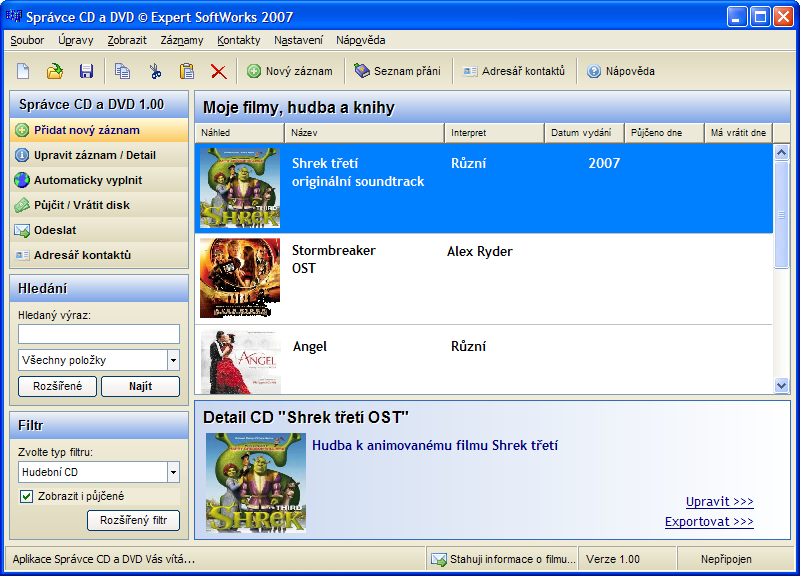Click the Cut scissors icon
Image resolution: width=800 pixels, height=576 pixels.
coord(155,71)
